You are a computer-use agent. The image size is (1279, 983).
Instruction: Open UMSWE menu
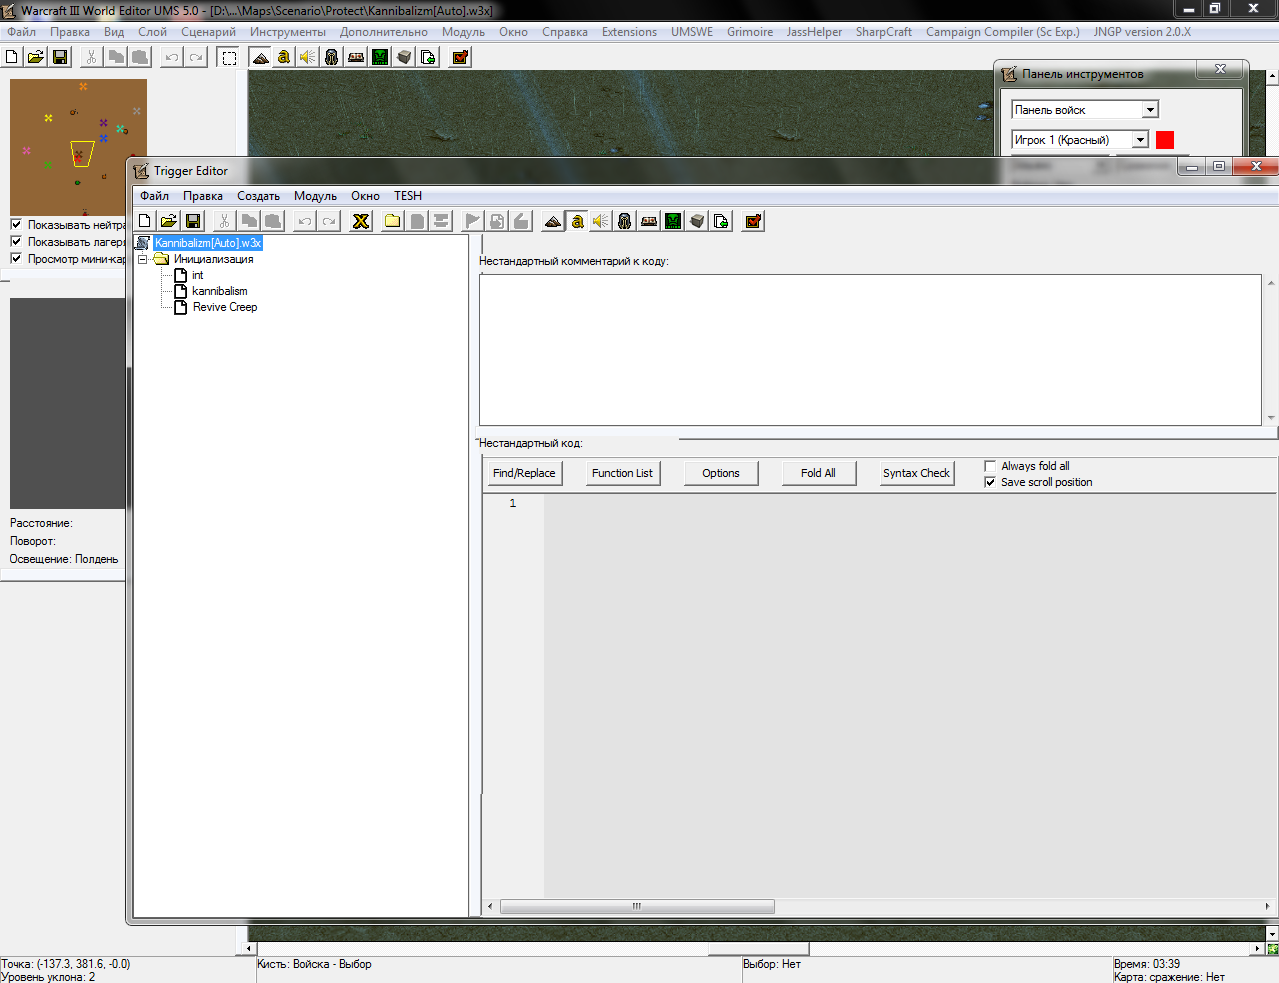692,32
